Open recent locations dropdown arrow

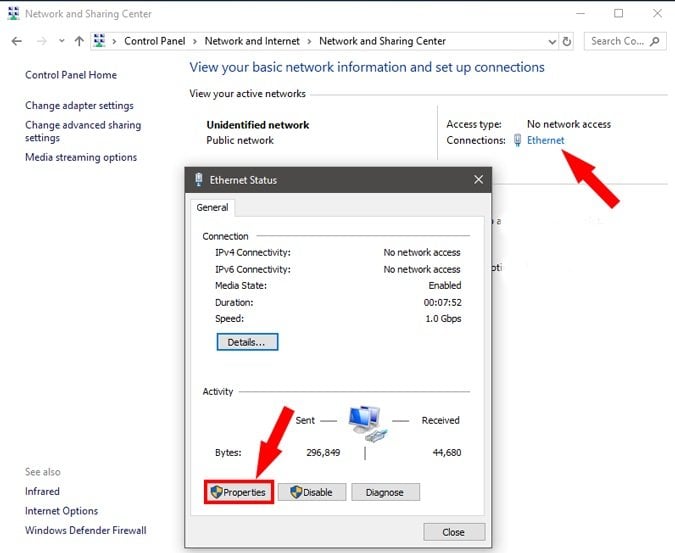pos(62,41)
